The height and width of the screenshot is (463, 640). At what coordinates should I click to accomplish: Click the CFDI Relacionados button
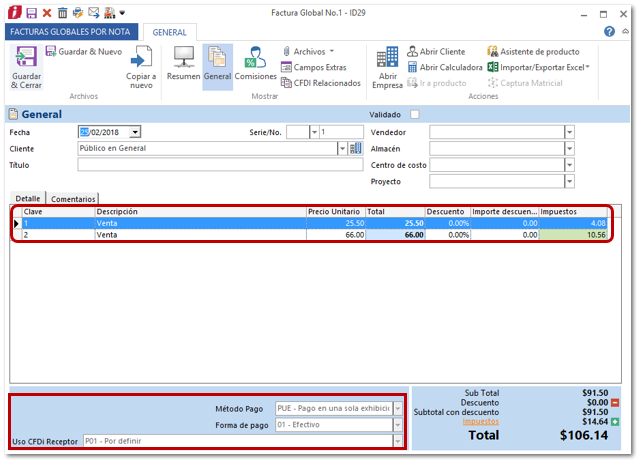pyautogui.click(x=320, y=83)
